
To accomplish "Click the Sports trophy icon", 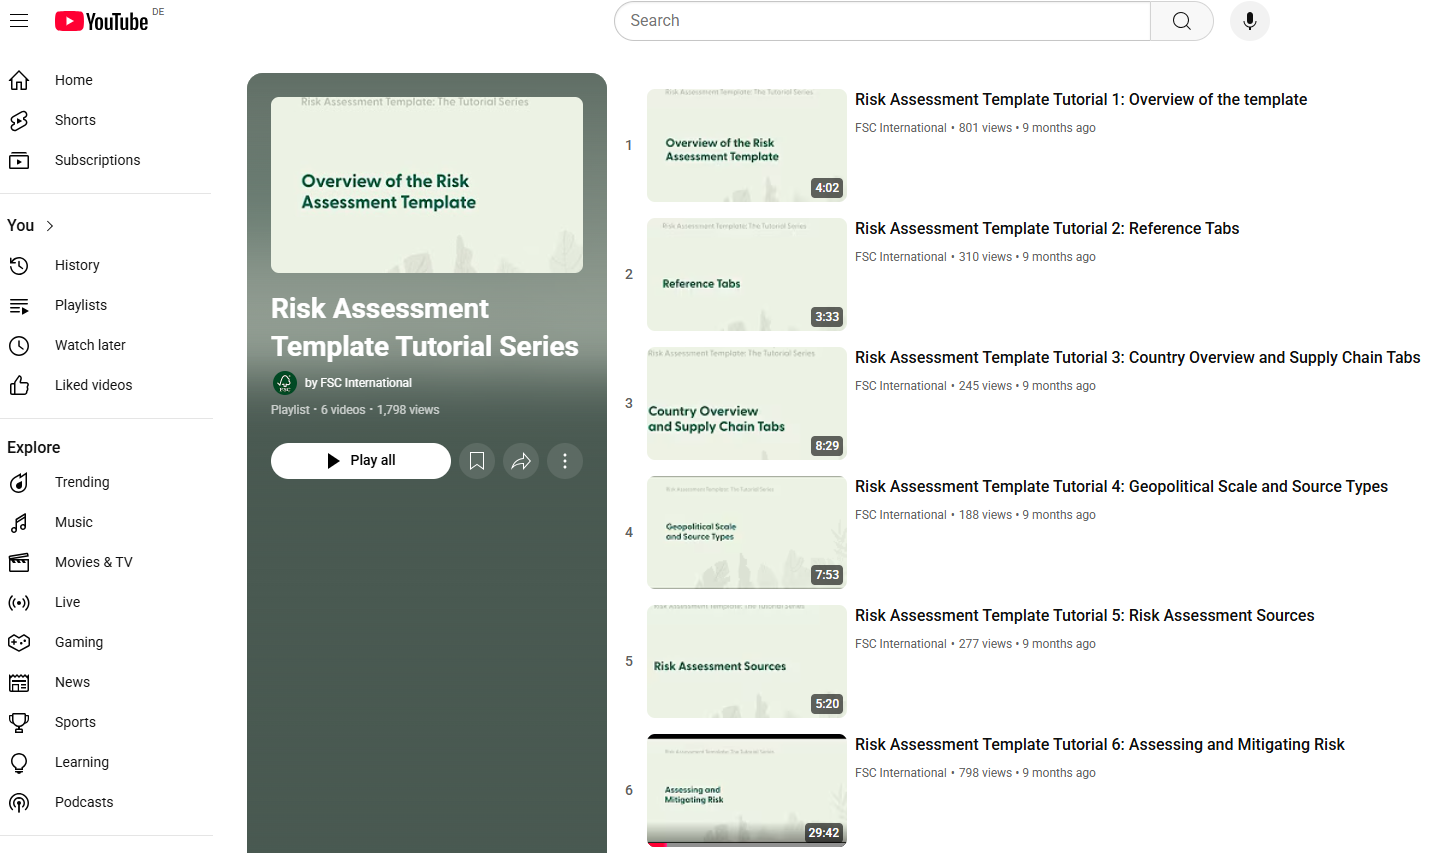I will coord(19,722).
